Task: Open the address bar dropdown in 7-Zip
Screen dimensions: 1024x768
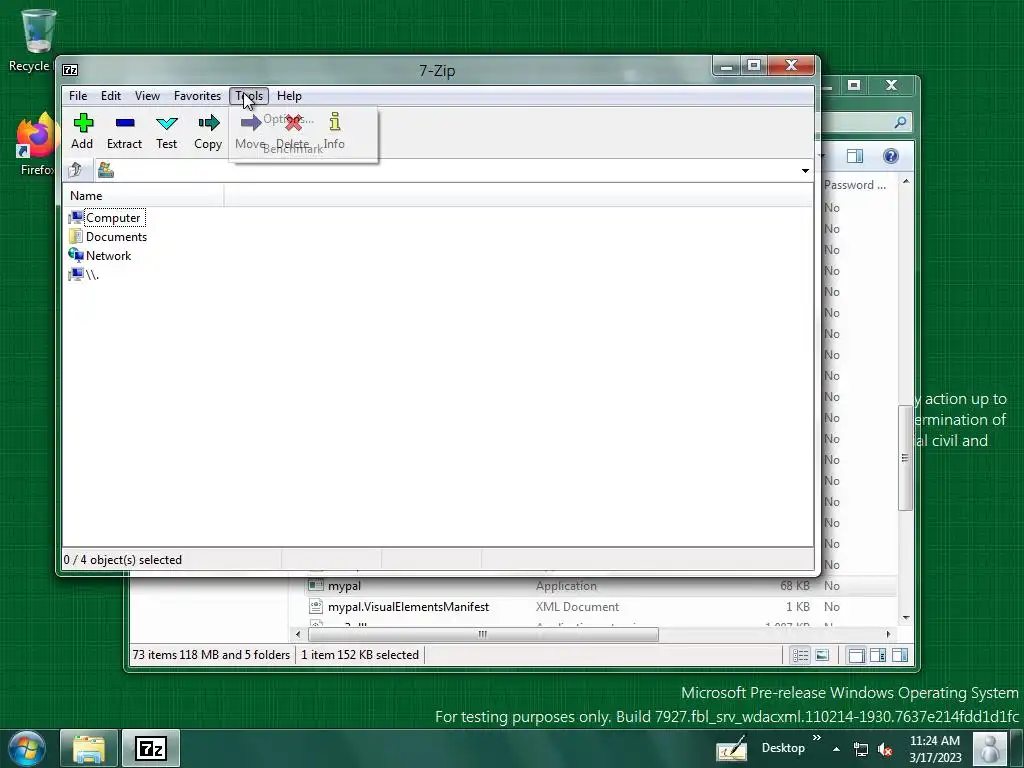Action: tap(805, 170)
